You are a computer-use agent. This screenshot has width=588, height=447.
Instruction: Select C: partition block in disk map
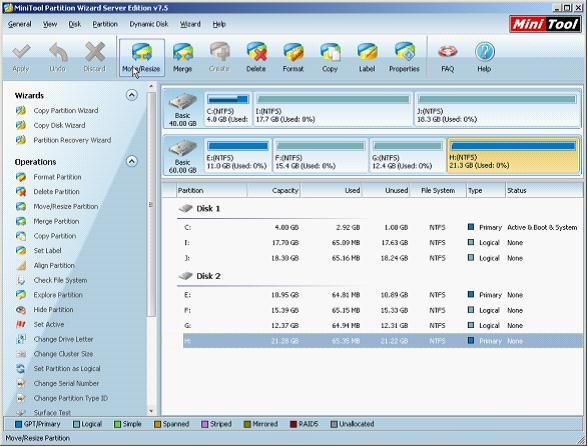tap(228, 109)
